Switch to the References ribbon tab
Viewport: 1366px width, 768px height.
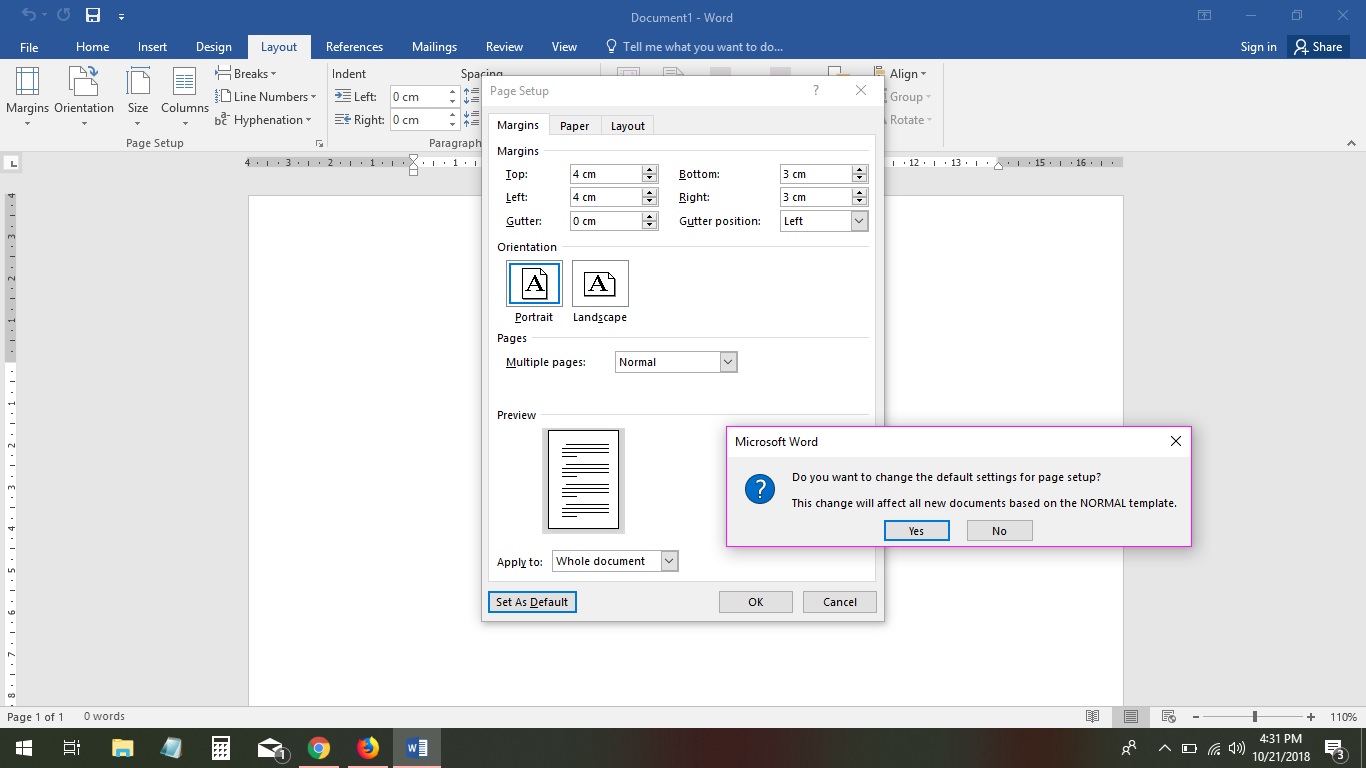354,47
